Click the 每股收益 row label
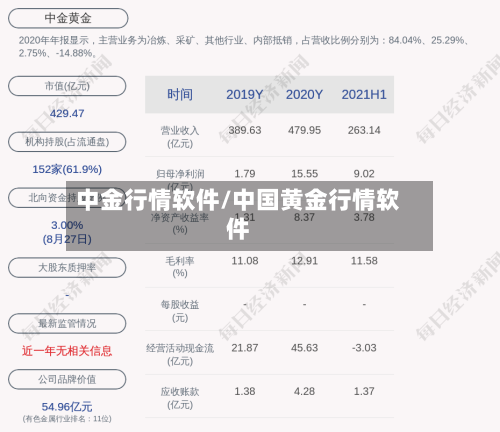Image resolution: width=500 pixels, height=432 pixels. coord(180,311)
